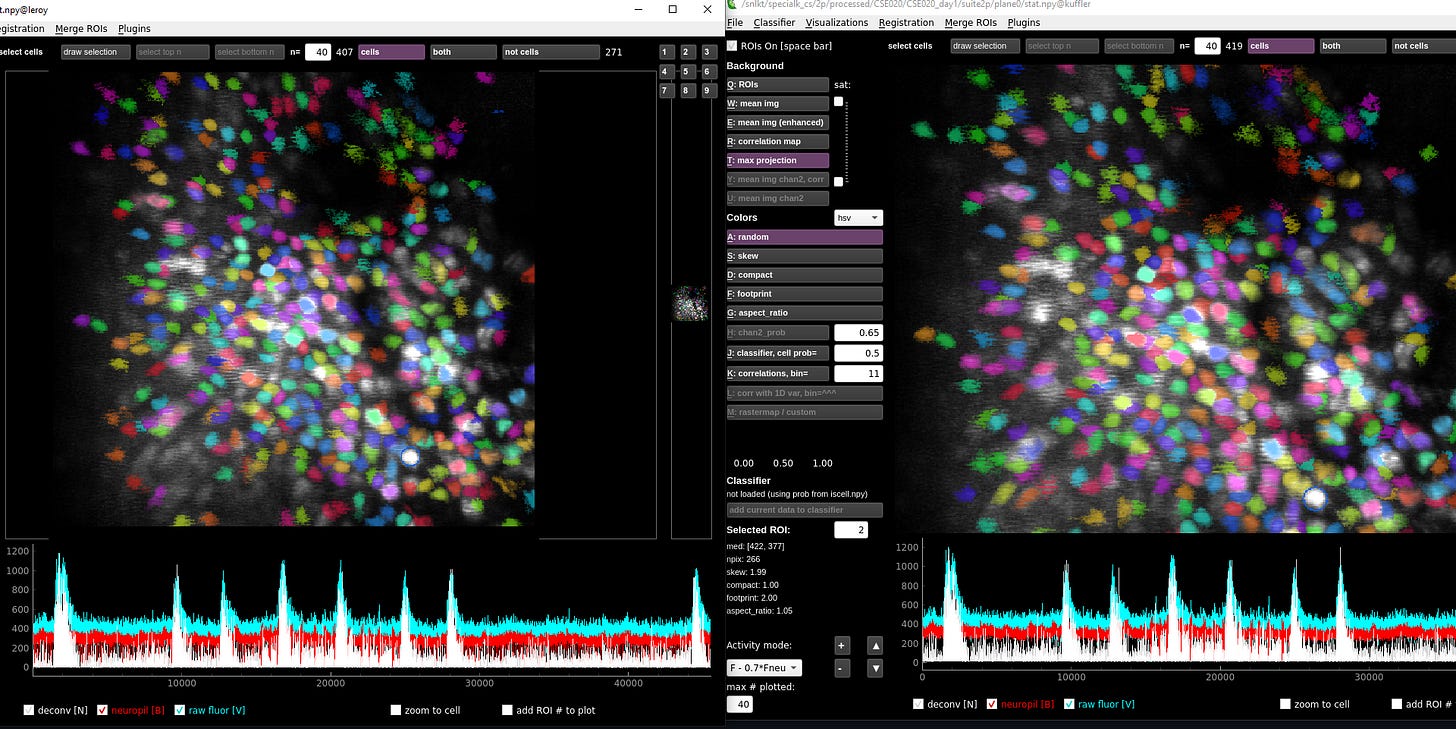Click the up arrow trace button

click(x=875, y=646)
